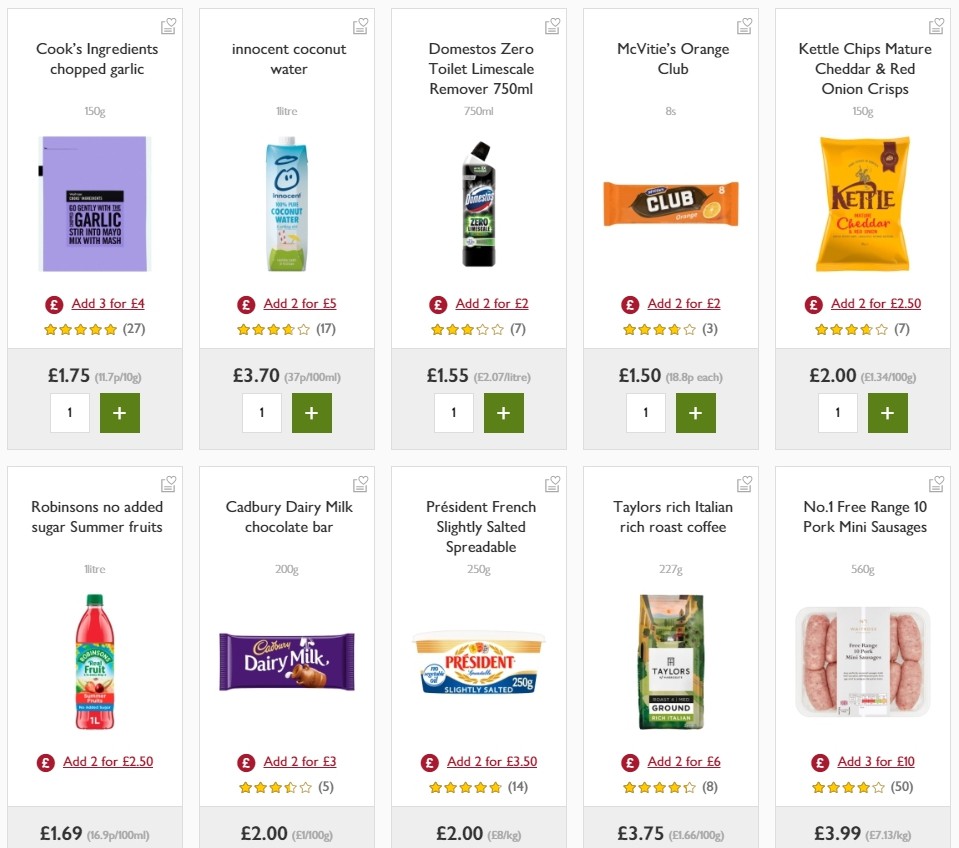
Task: Click the save-to-list icon on Cook's Ingredients chopped garlic
Action: click(169, 24)
